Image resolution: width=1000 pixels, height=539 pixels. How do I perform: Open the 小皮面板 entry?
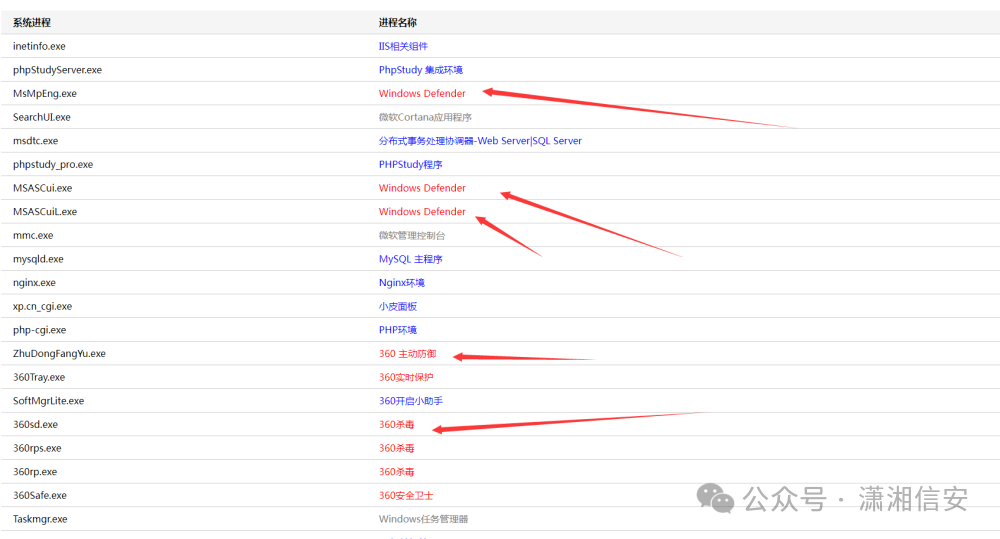[x=398, y=306]
